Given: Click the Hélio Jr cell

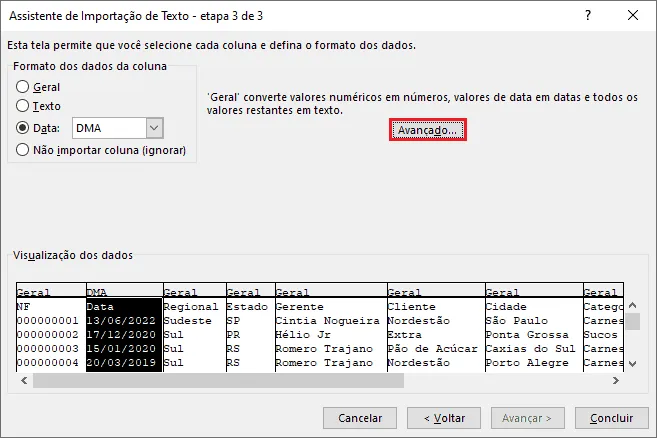Looking at the screenshot, I should [303, 334].
